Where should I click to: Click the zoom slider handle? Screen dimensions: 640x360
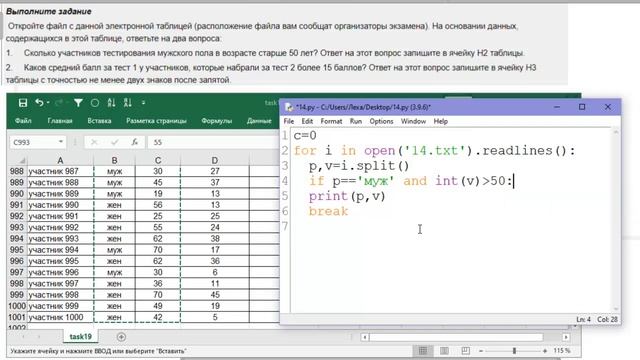[514, 351]
